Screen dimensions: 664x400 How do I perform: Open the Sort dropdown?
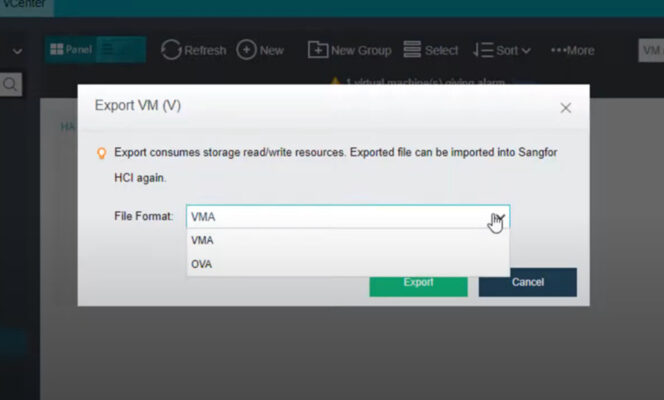(502, 50)
